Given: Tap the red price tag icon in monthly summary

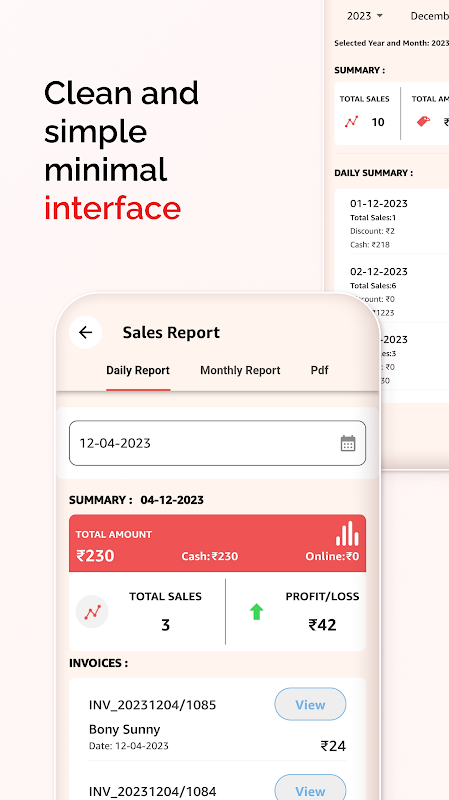Looking at the screenshot, I should tap(423, 121).
